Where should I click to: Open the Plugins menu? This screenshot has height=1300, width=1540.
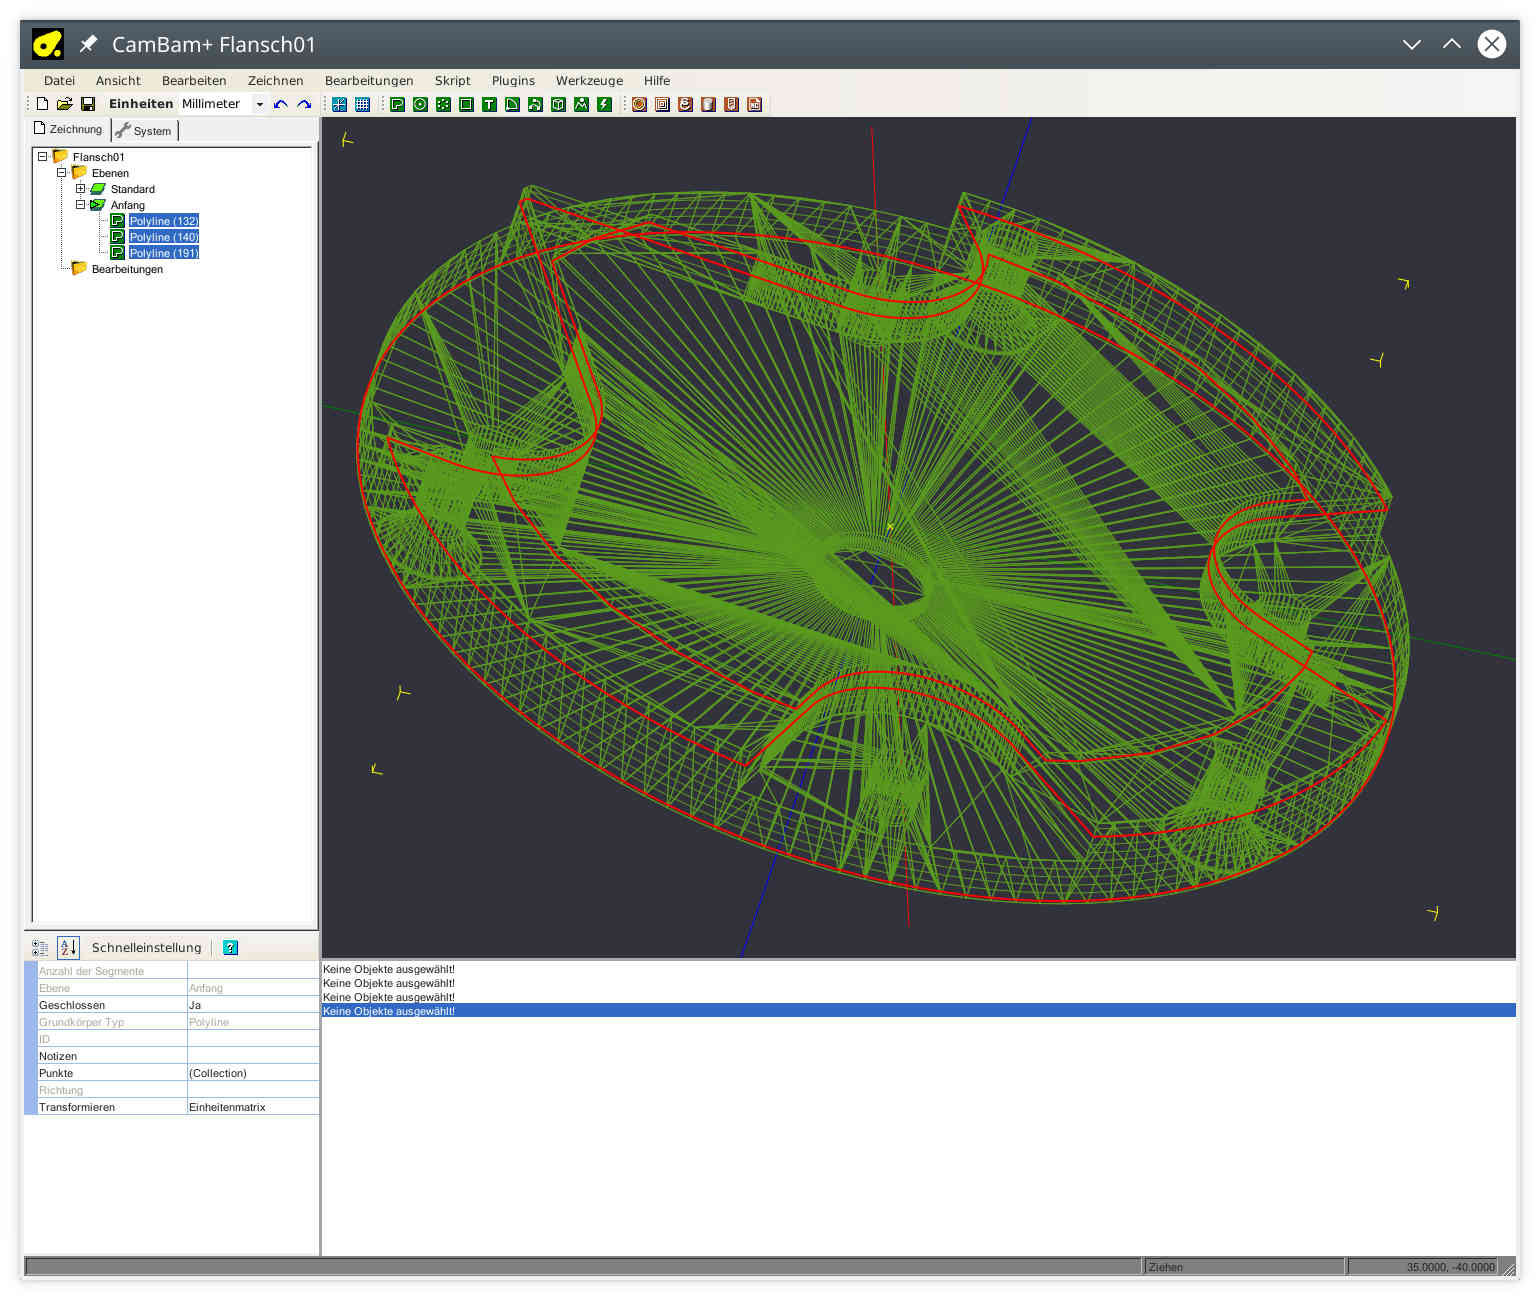(513, 81)
